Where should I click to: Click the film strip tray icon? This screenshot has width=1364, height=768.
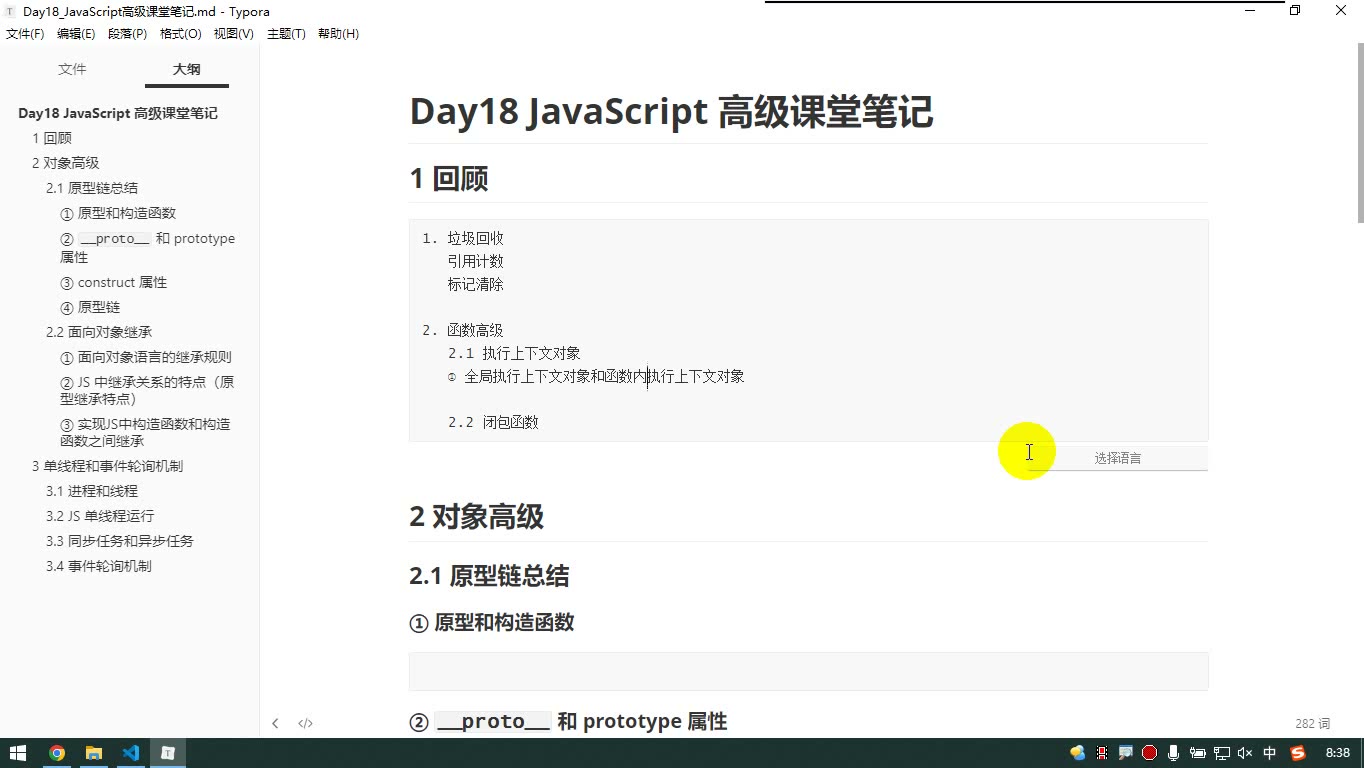(x=1102, y=753)
